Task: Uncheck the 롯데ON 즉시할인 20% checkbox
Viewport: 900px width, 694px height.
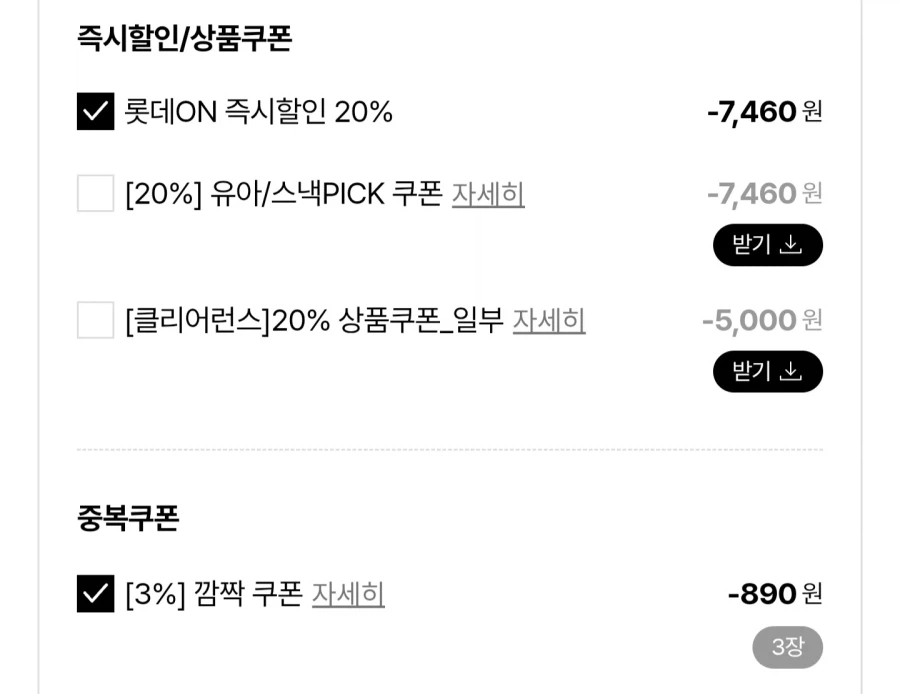Action: point(96,111)
